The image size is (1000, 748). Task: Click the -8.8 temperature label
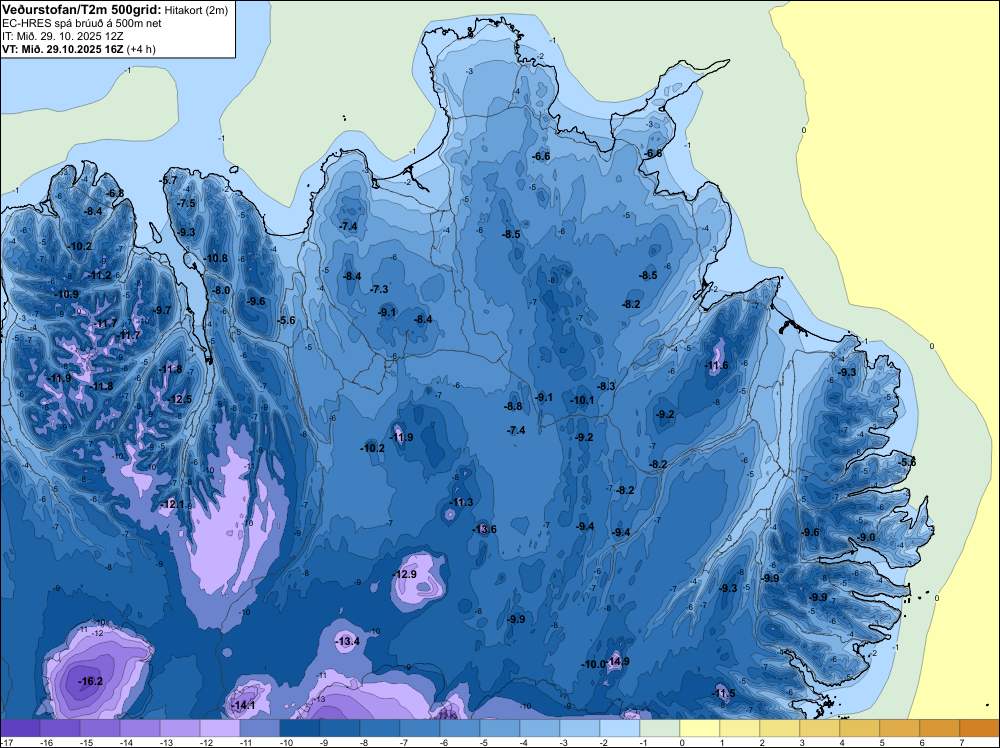(513, 406)
